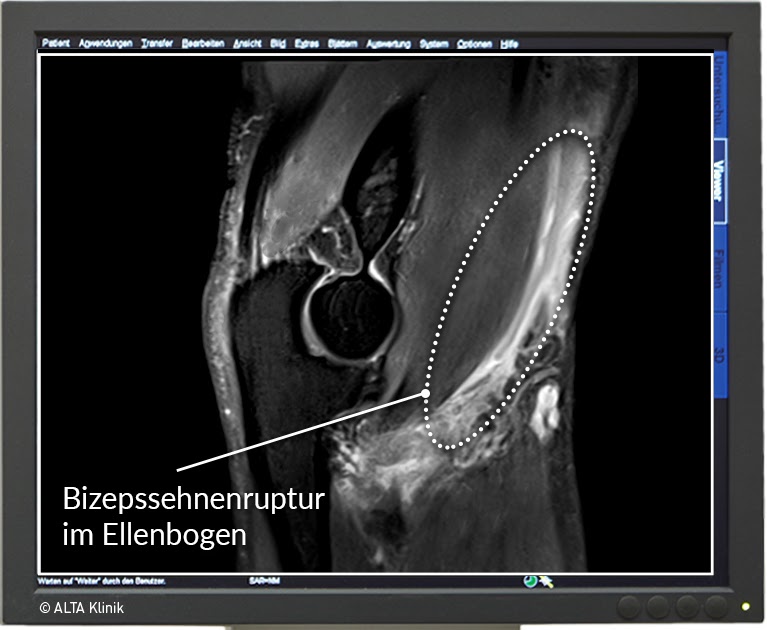Open the Bild menu
Image resolution: width=767 pixels, height=630 pixels.
278,44
